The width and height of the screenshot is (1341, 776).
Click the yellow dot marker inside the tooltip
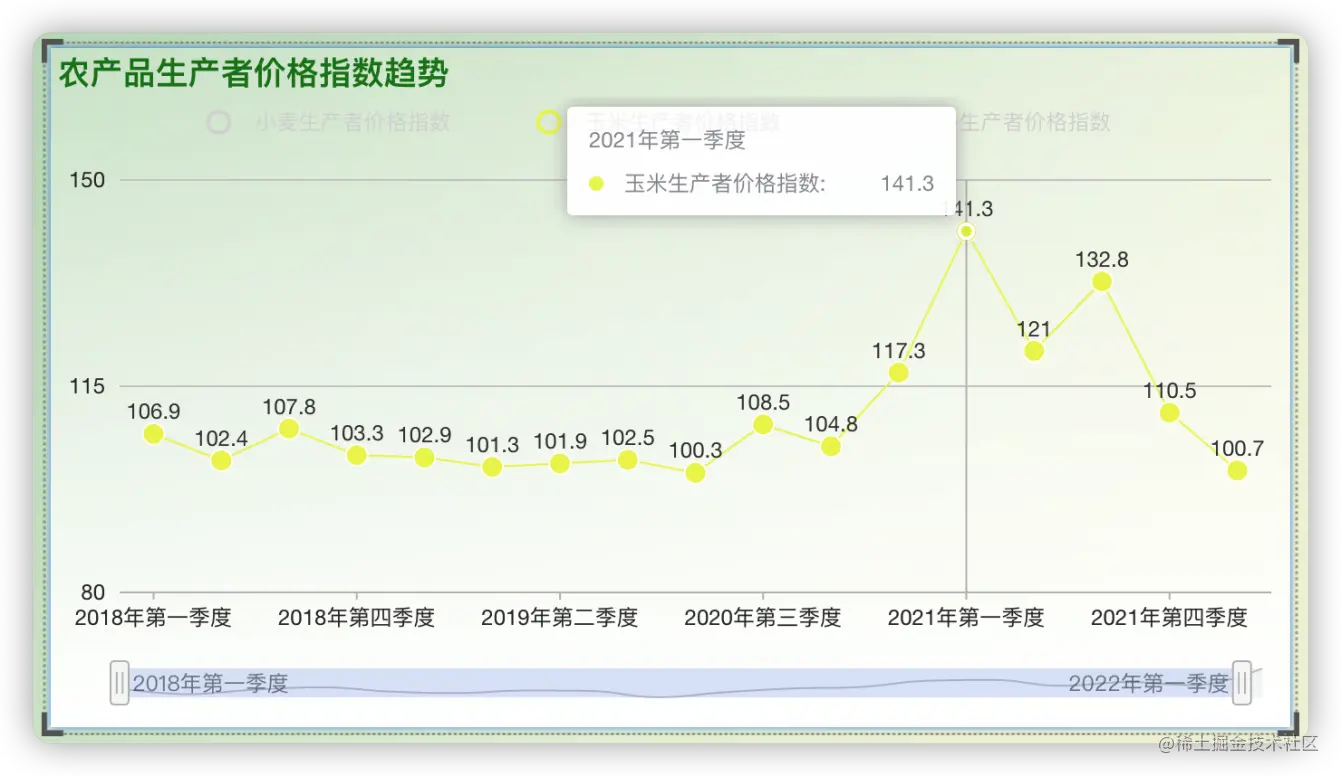pyautogui.click(x=596, y=184)
